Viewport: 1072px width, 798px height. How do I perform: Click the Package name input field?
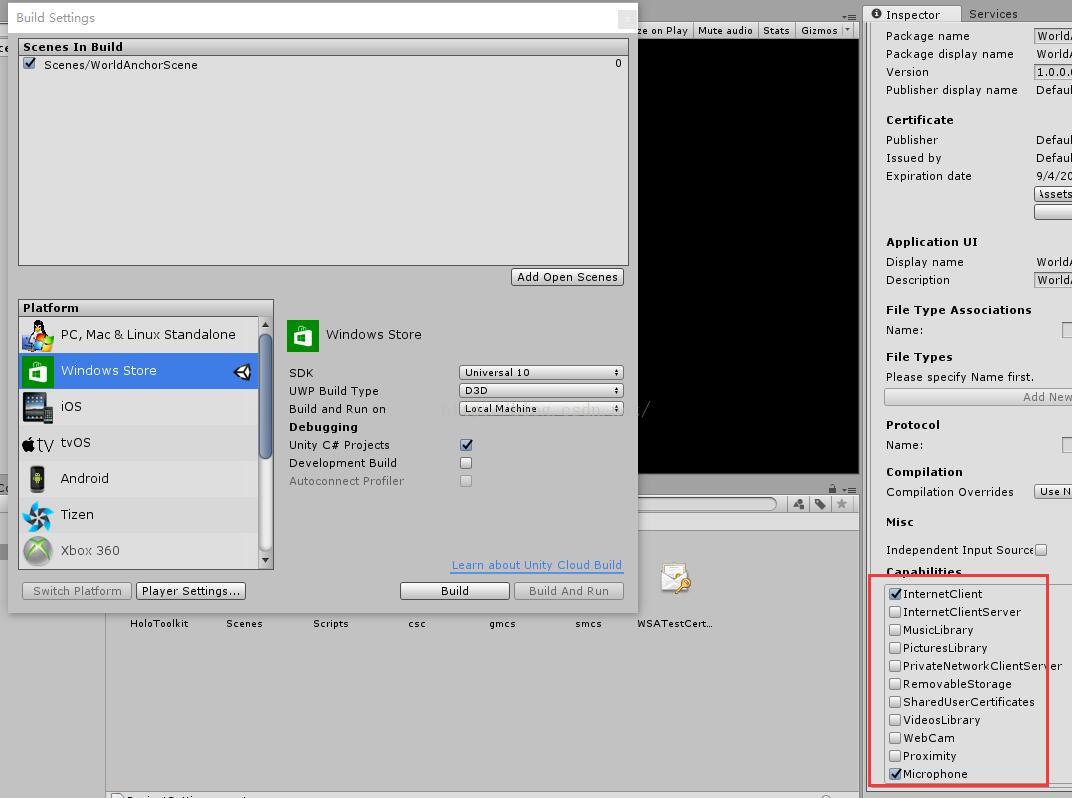point(1053,36)
